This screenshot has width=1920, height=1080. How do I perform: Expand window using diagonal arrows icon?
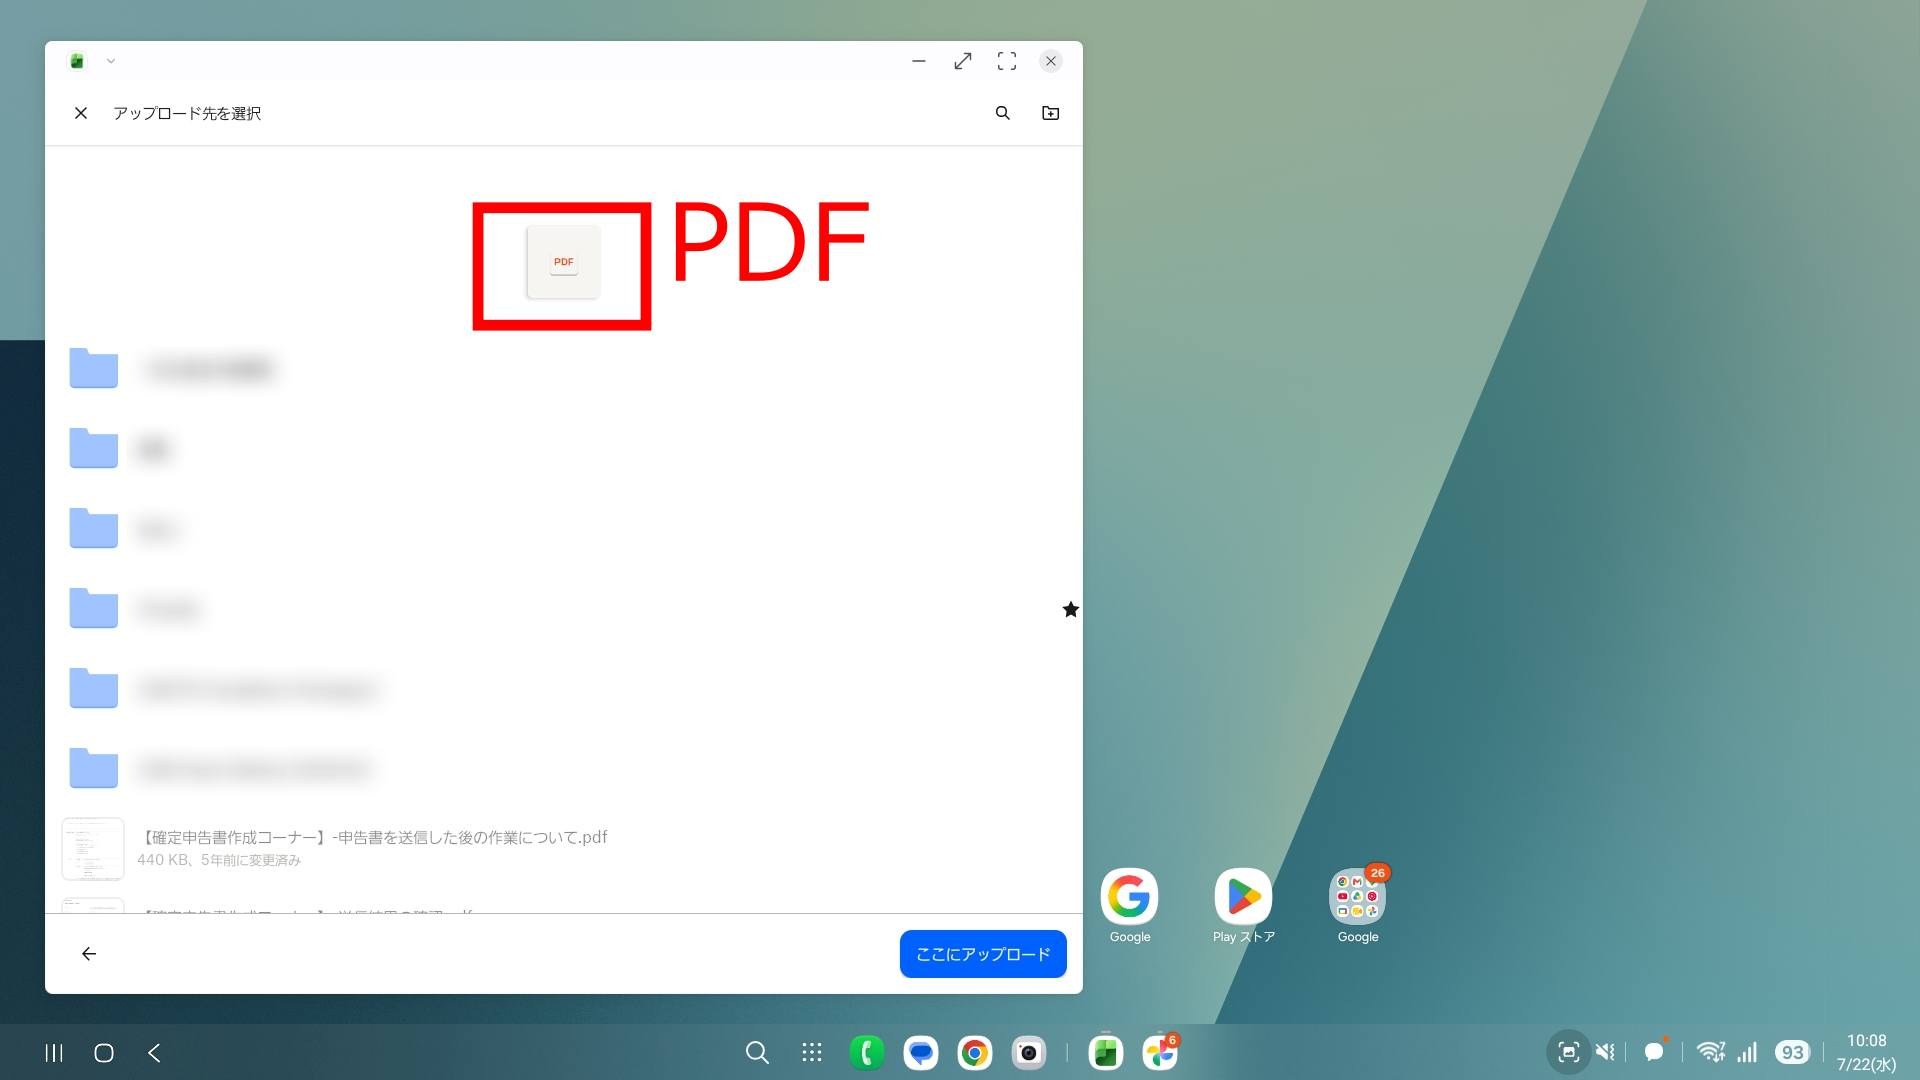pos(962,61)
